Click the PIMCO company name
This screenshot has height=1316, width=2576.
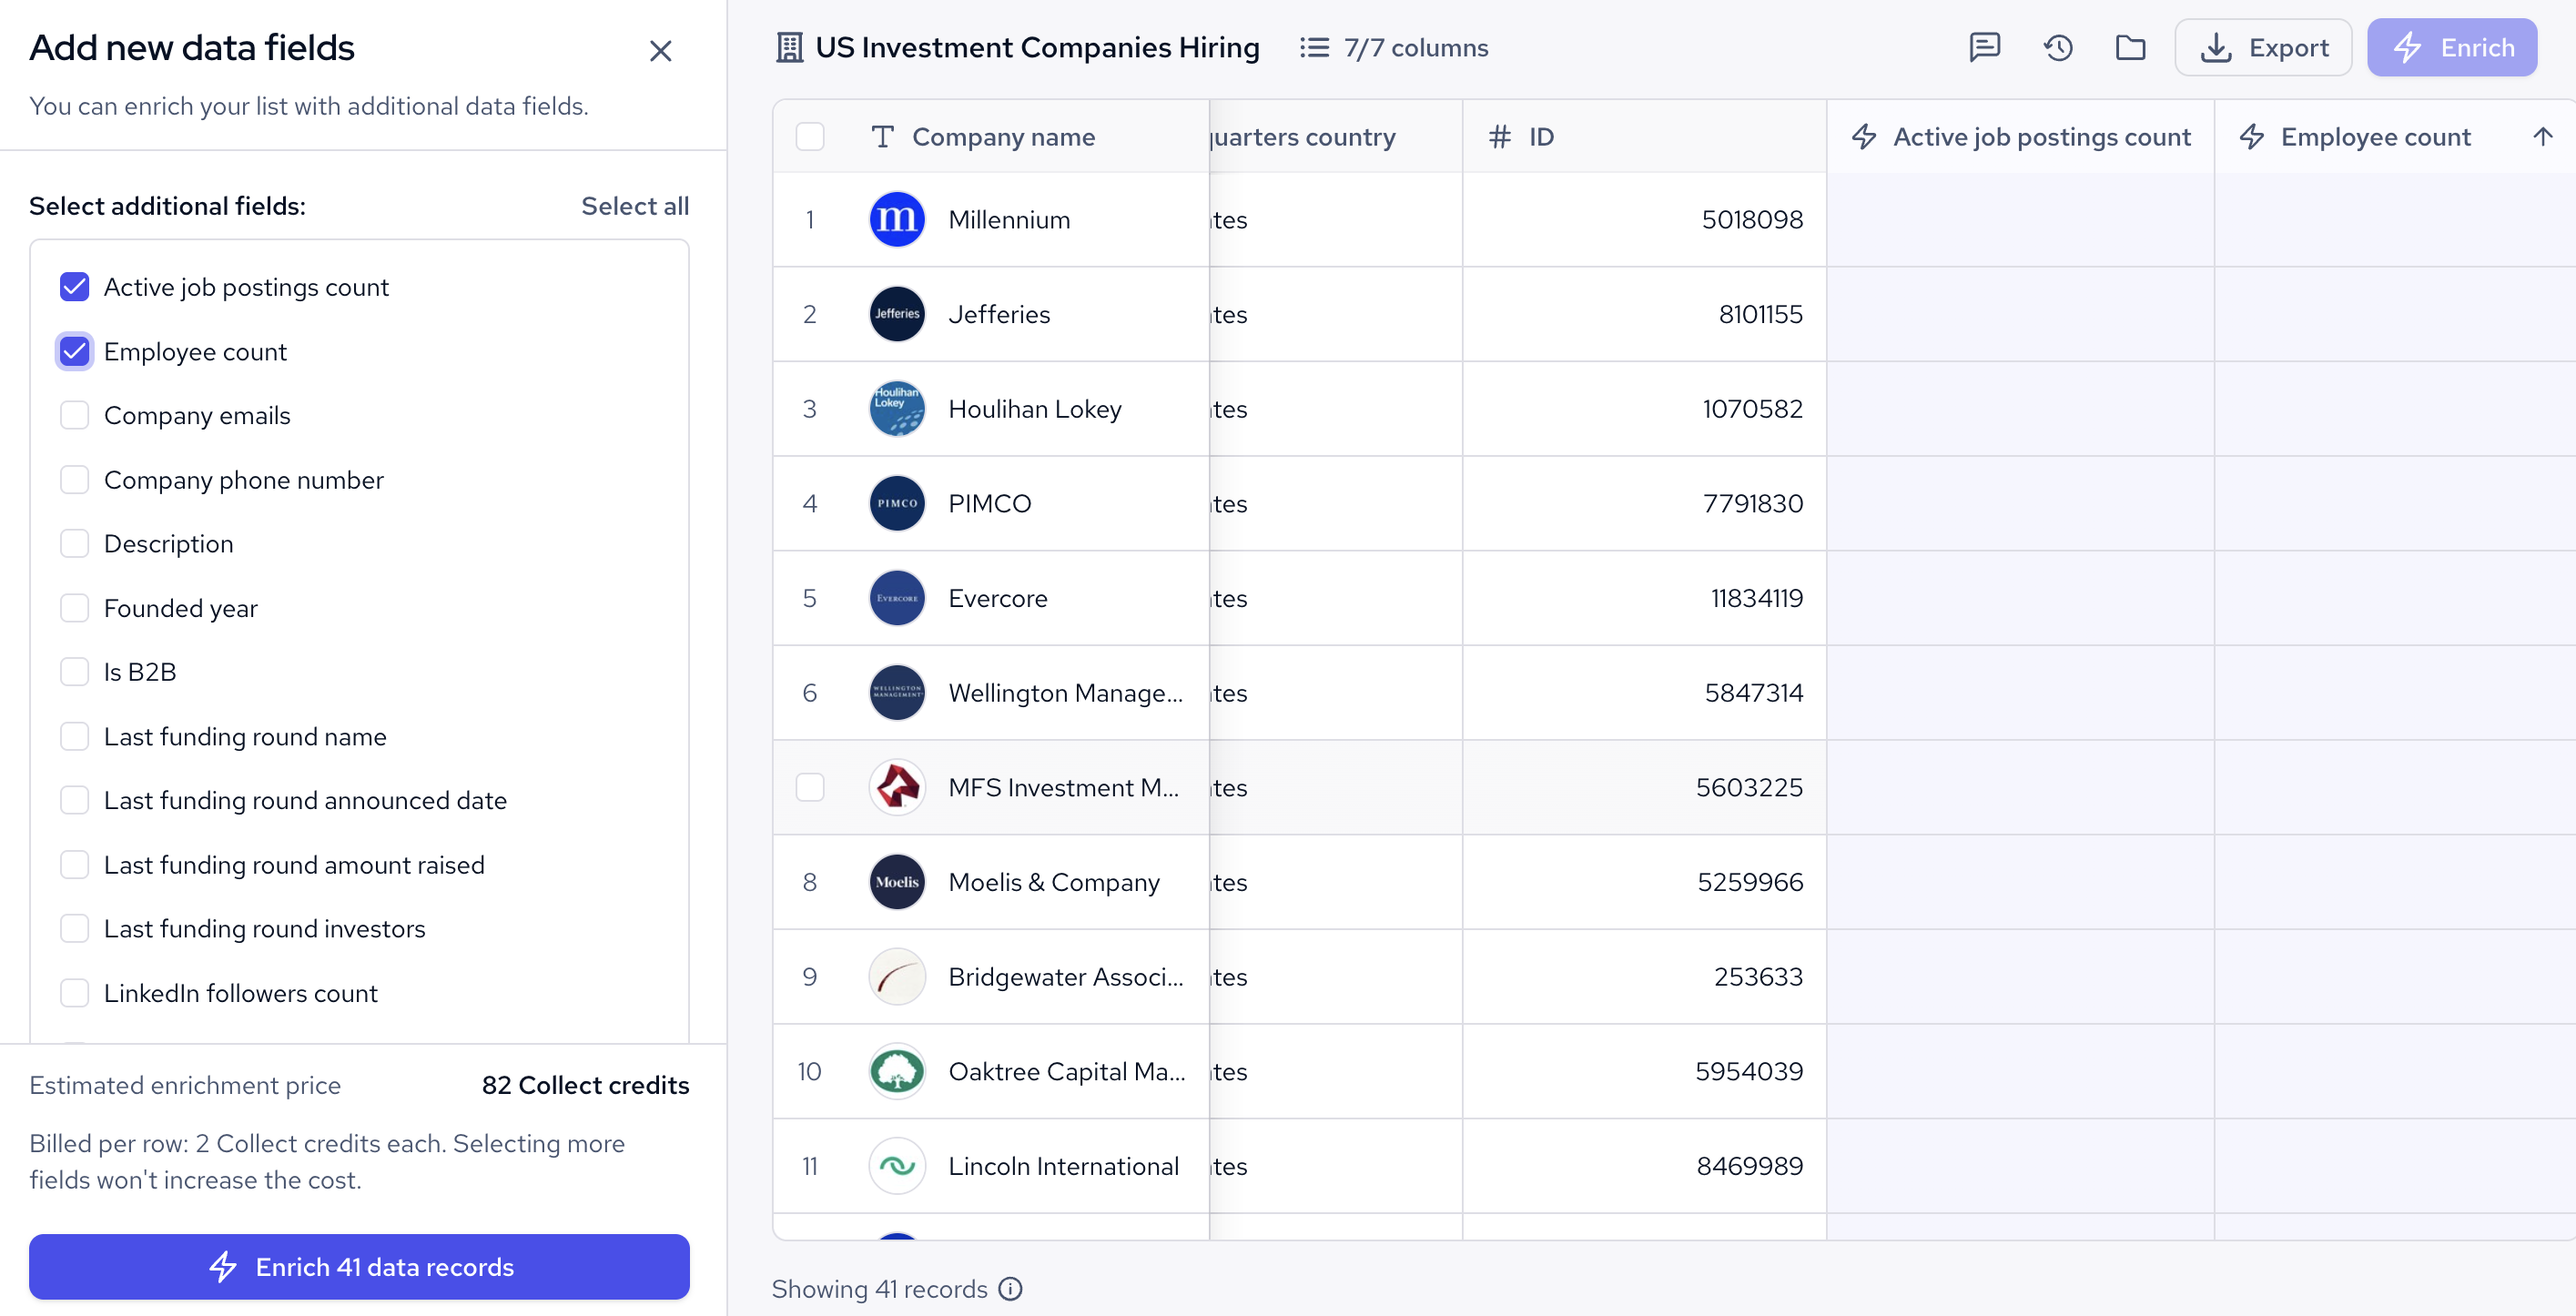[989, 503]
